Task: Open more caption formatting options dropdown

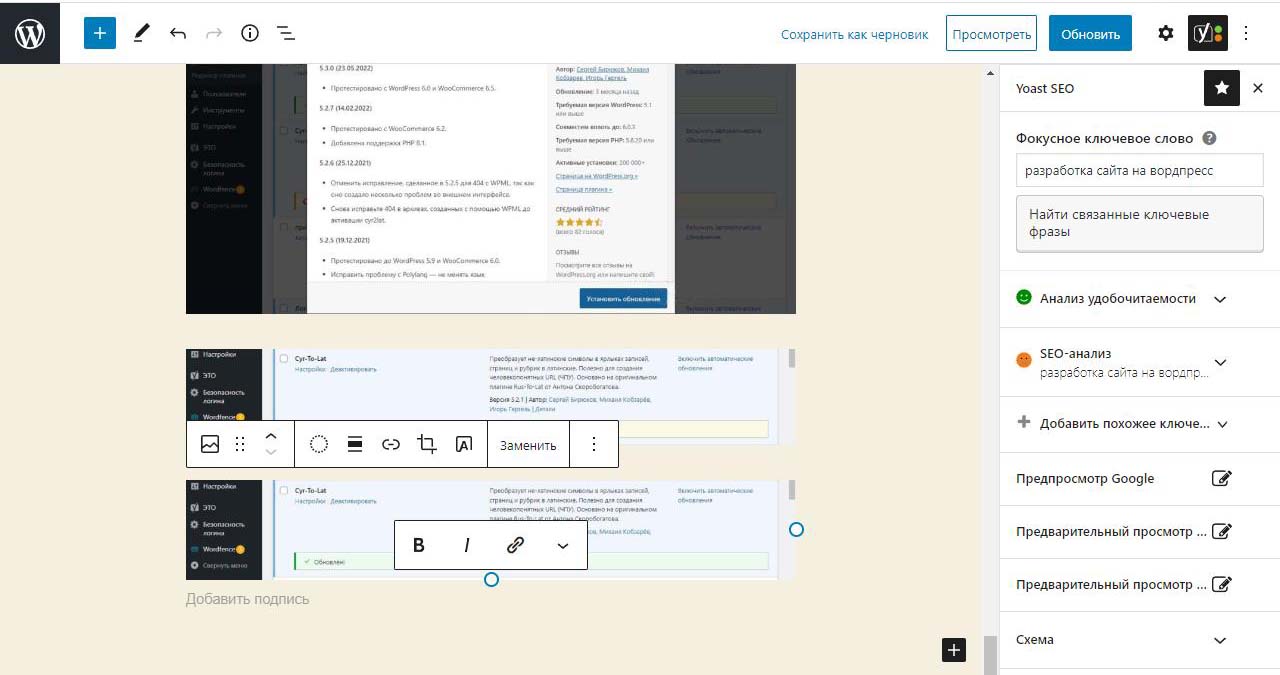Action: pyautogui.click(x=563, y=545)
